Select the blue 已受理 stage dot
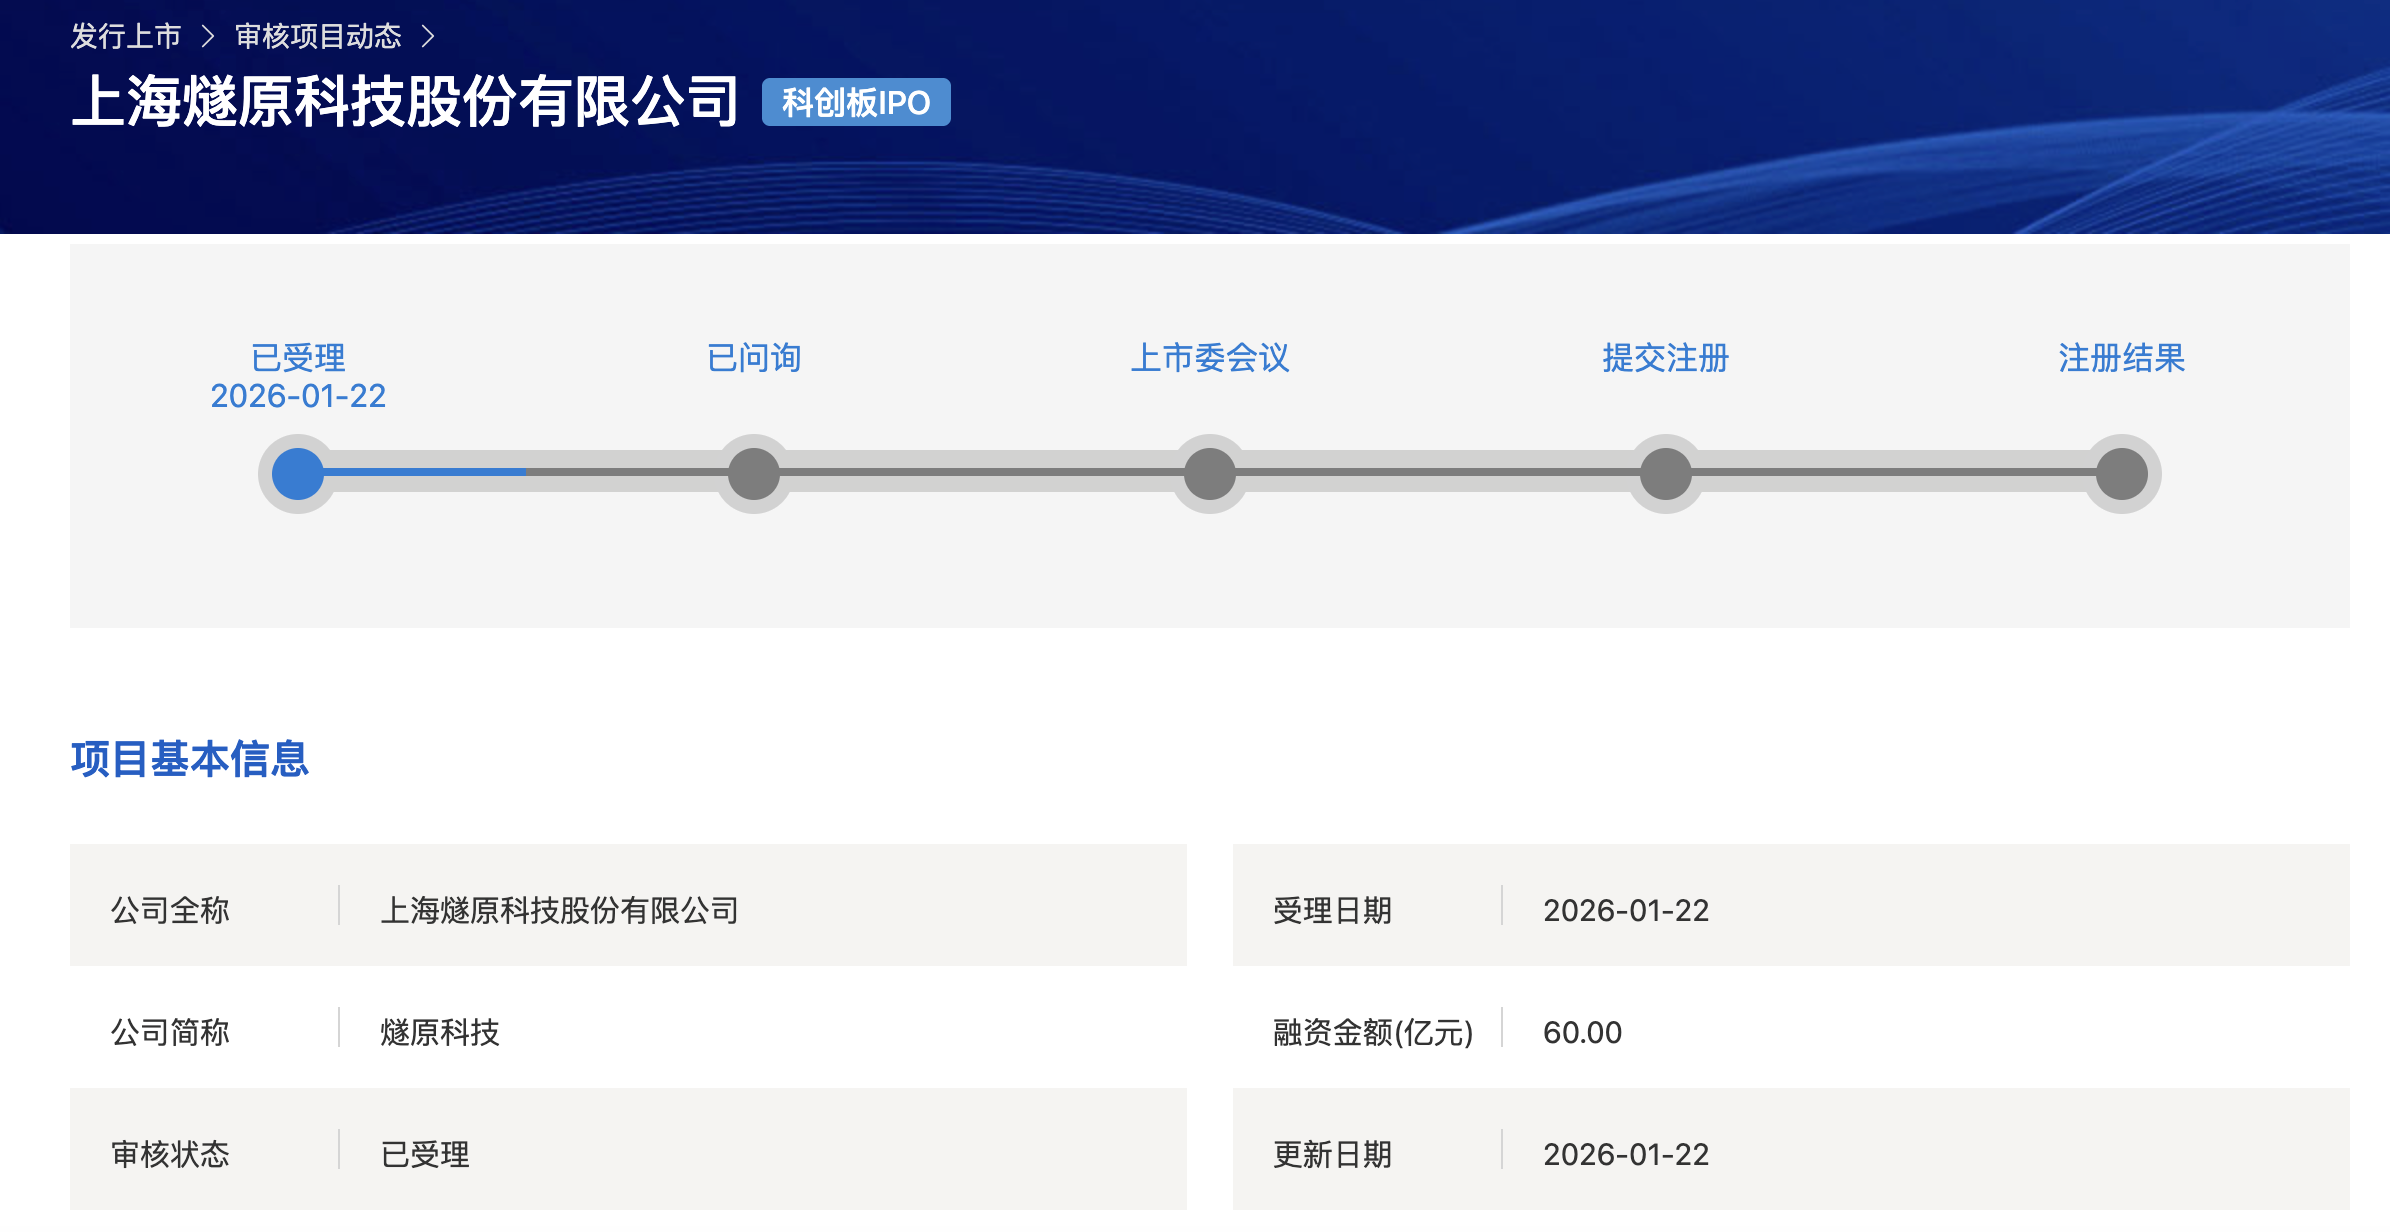Image resolution: width=2390 pixels, height=1232 pixels. [x=298, y=474]
